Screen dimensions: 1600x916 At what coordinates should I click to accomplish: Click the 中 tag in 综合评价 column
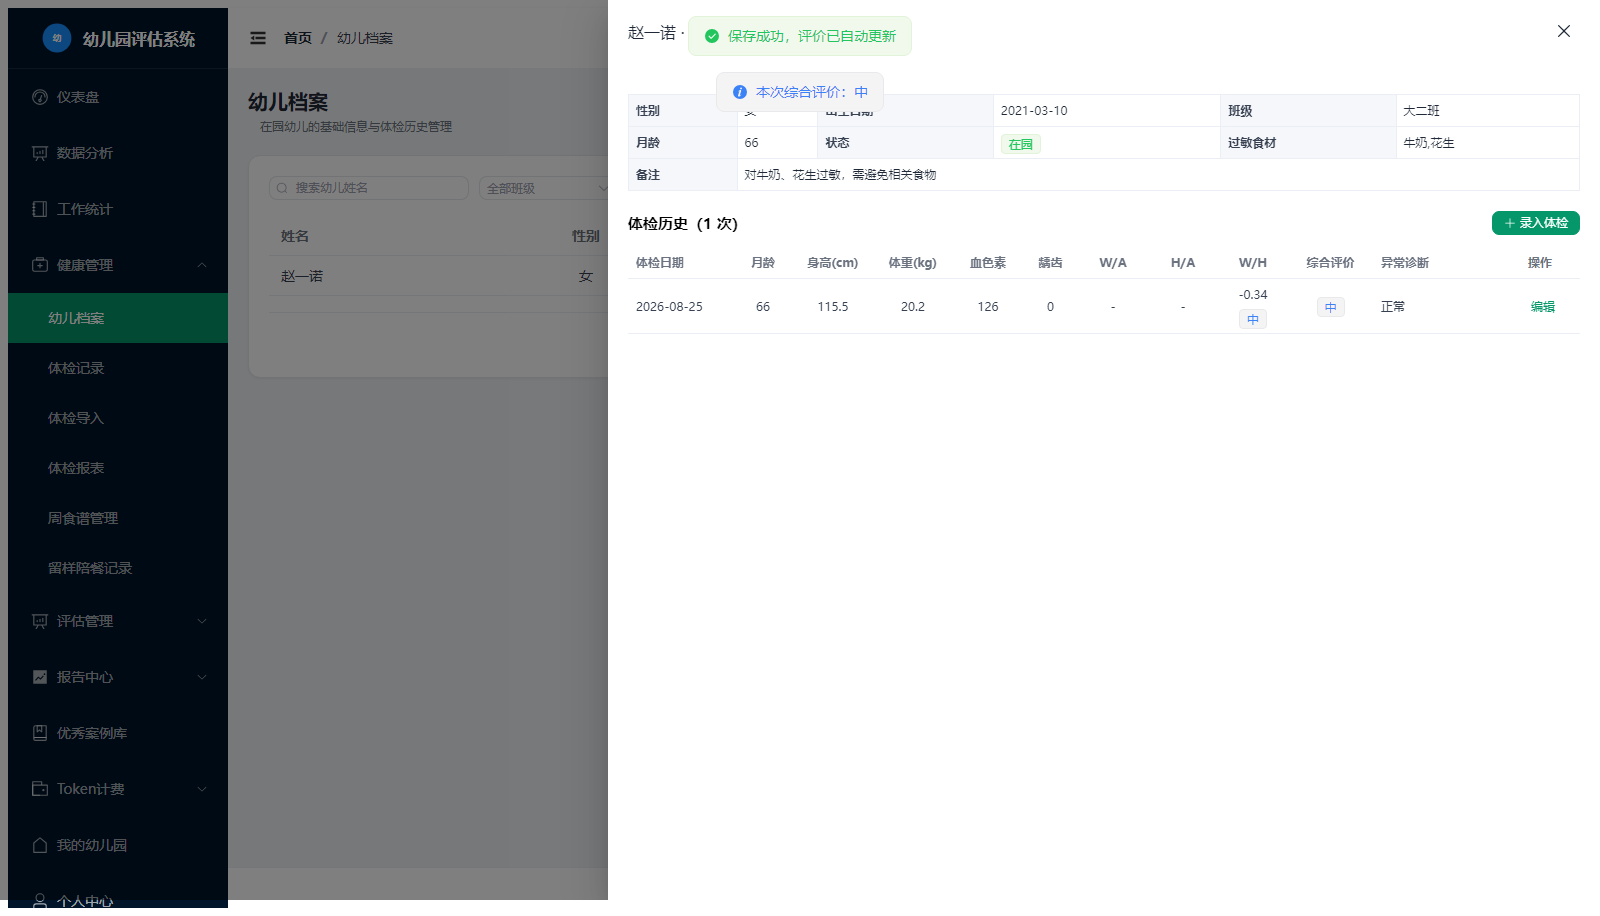pyautogui.click(x=1331, y=307)
